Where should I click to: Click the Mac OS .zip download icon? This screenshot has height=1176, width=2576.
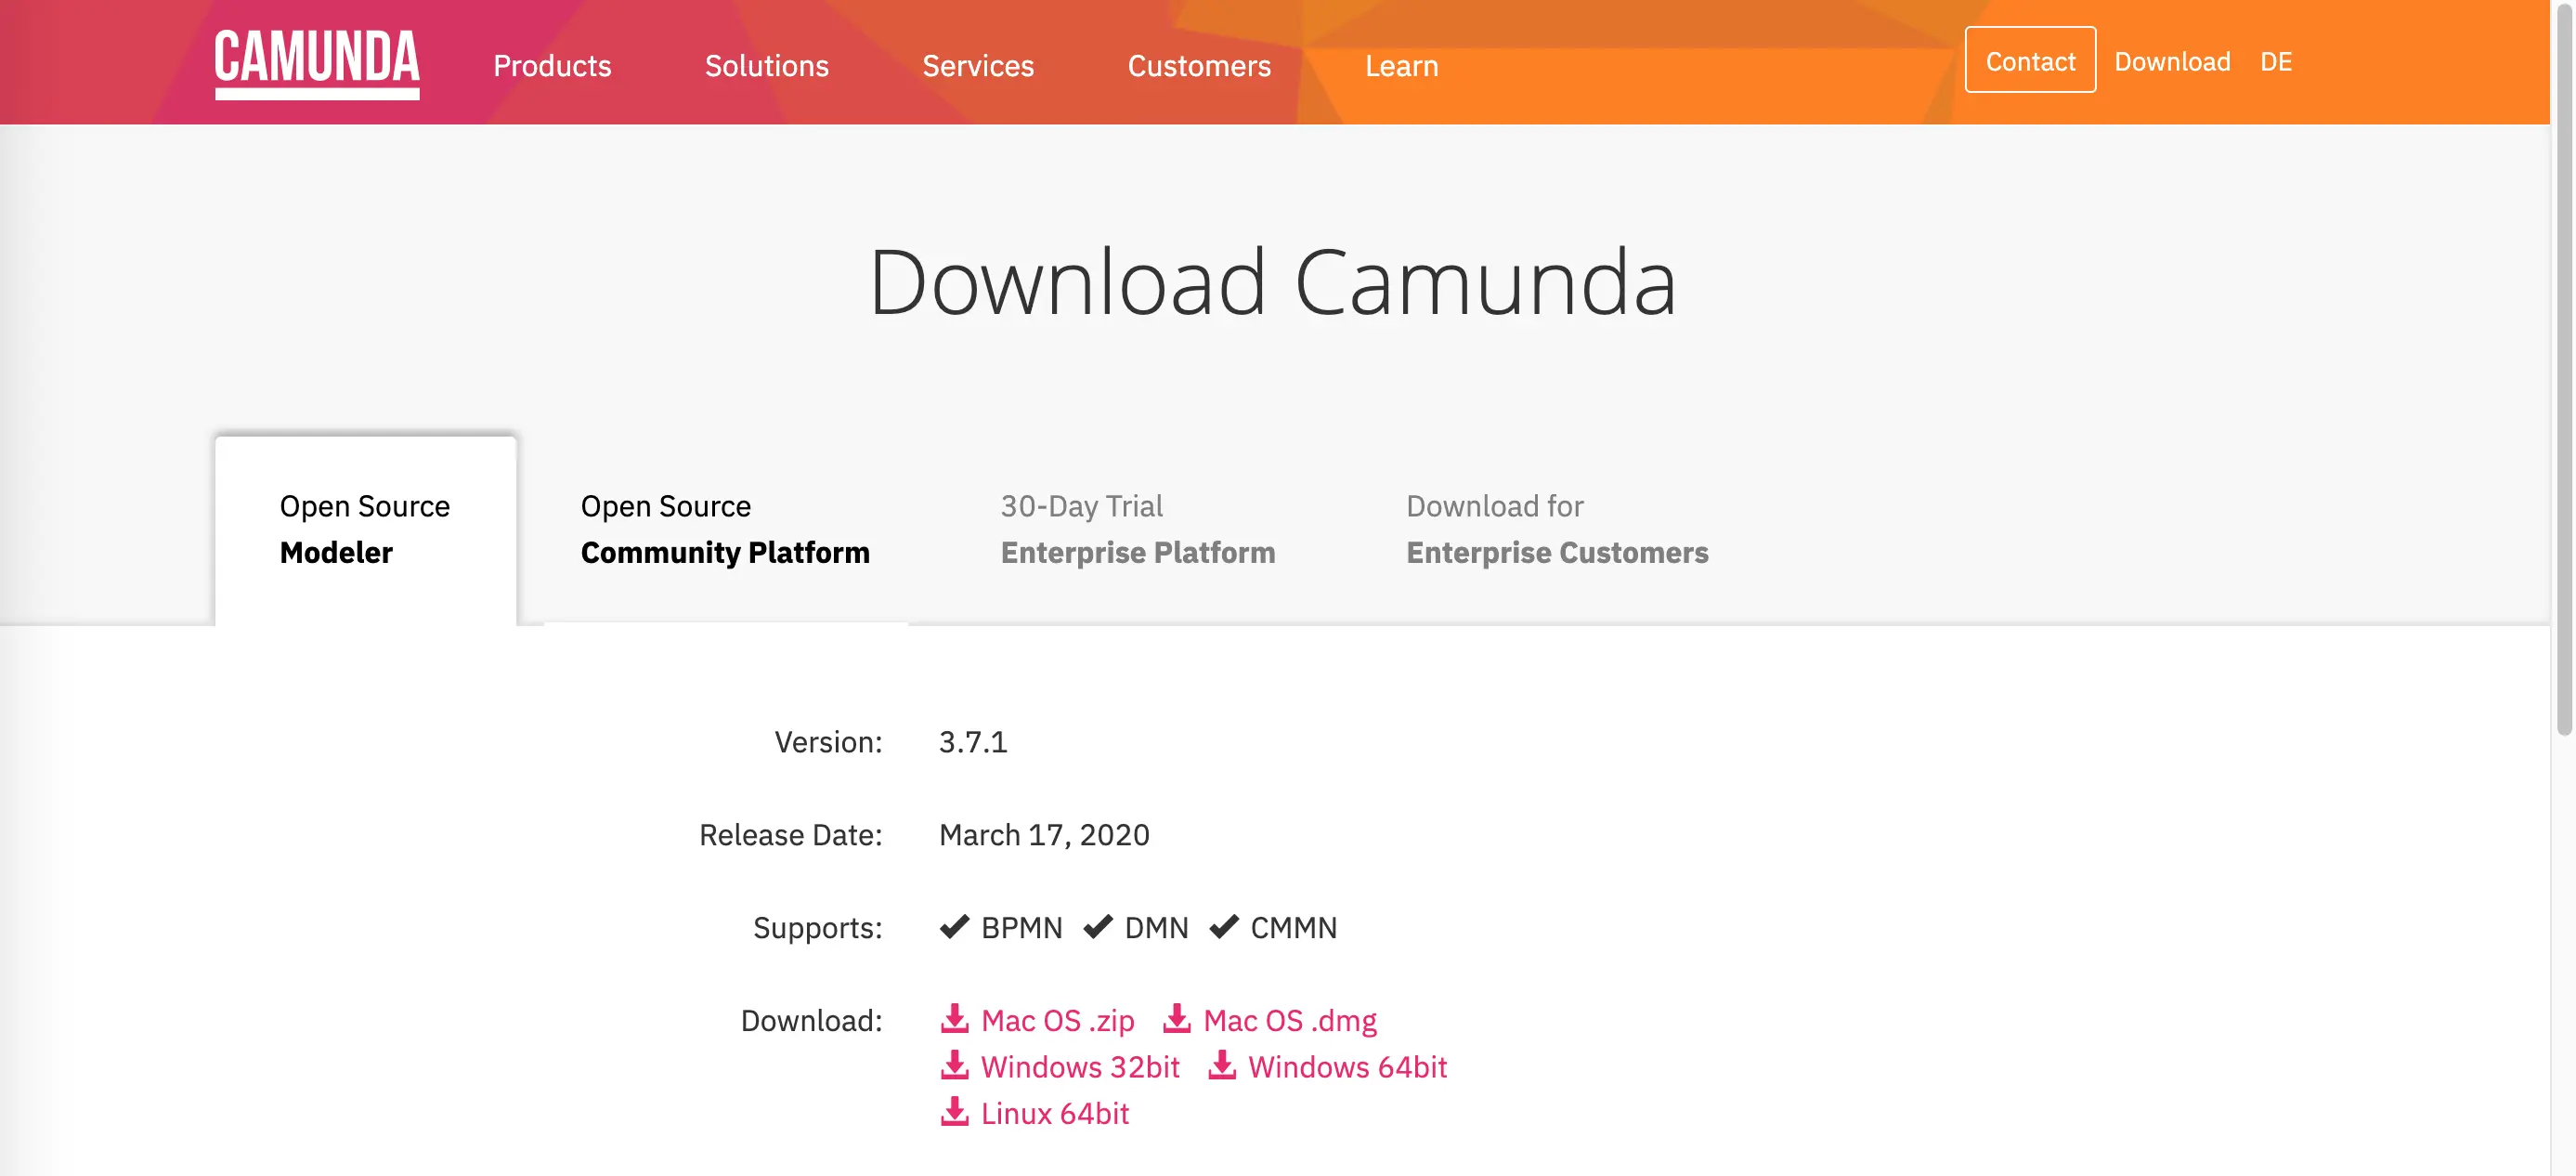(956, 1019)
